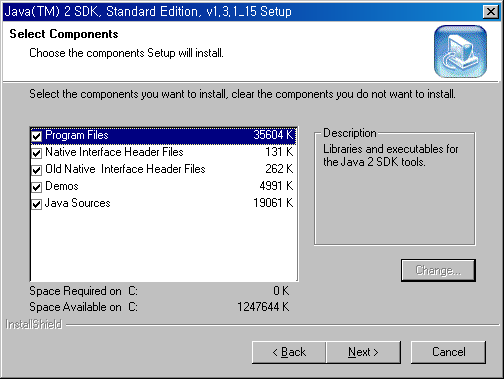Click the installer computer icon
This screenshot has height=379, width=504.
460,52
